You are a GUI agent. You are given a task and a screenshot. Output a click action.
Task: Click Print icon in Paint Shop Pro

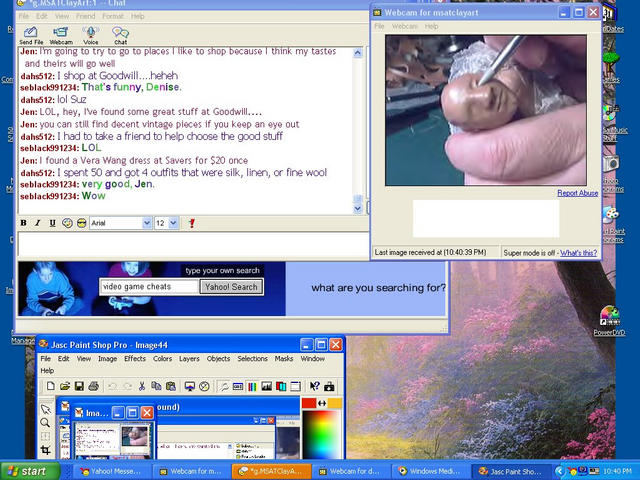(x=93, y=386)
